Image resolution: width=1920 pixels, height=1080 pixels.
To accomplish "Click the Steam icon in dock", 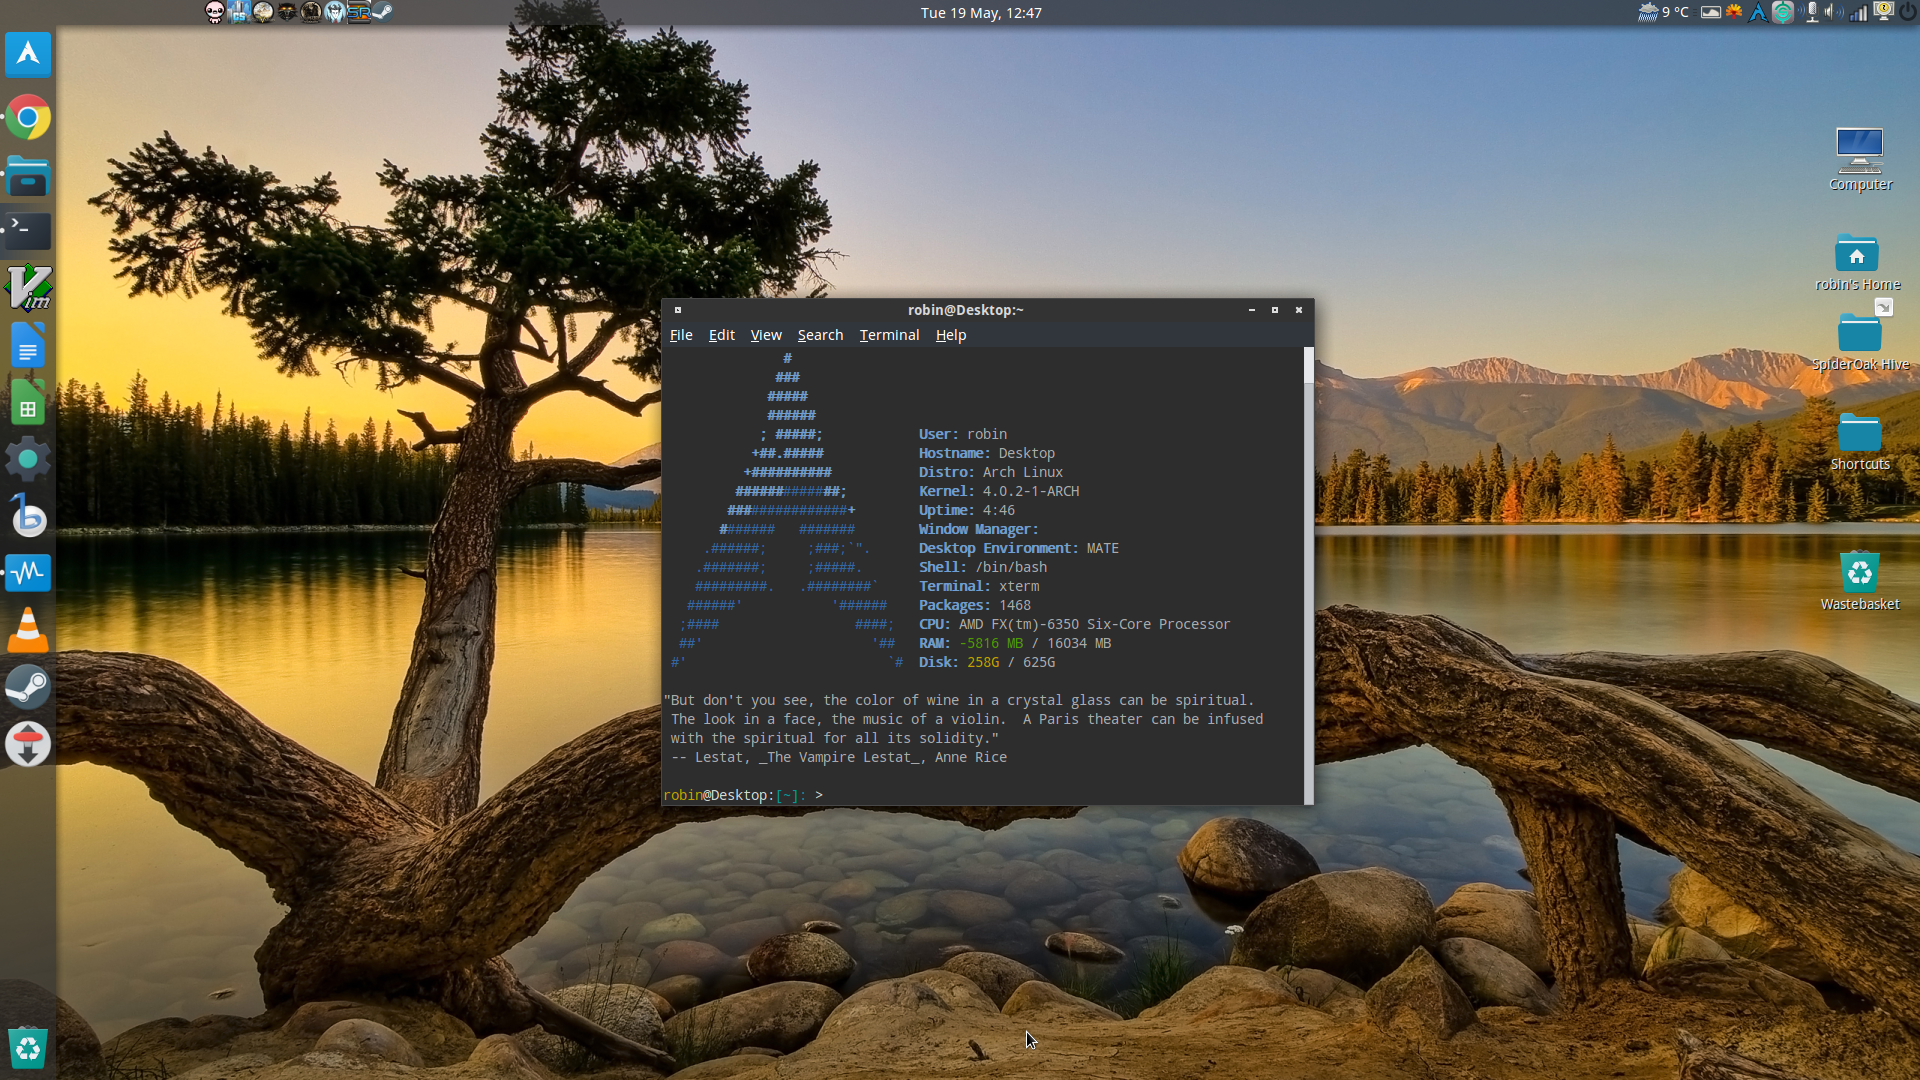I will pos(28,687).
